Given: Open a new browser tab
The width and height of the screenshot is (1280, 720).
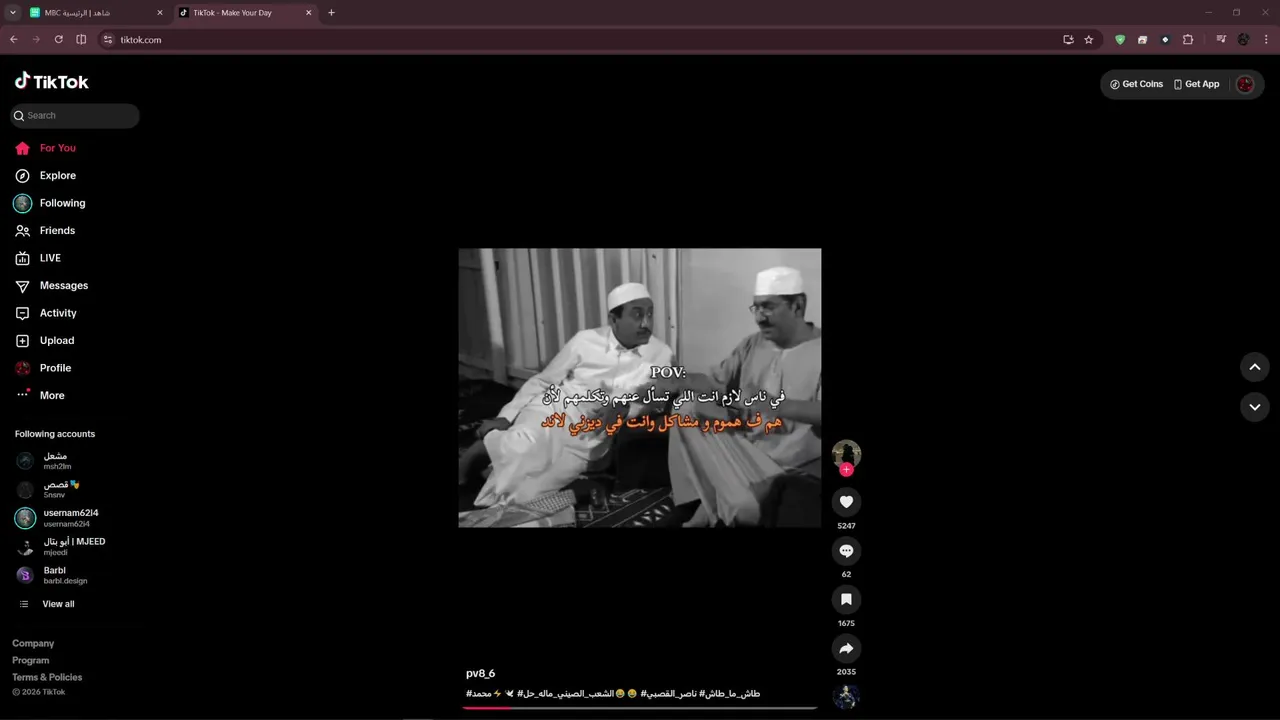Looking at the screenshot, I should point(331,13).
